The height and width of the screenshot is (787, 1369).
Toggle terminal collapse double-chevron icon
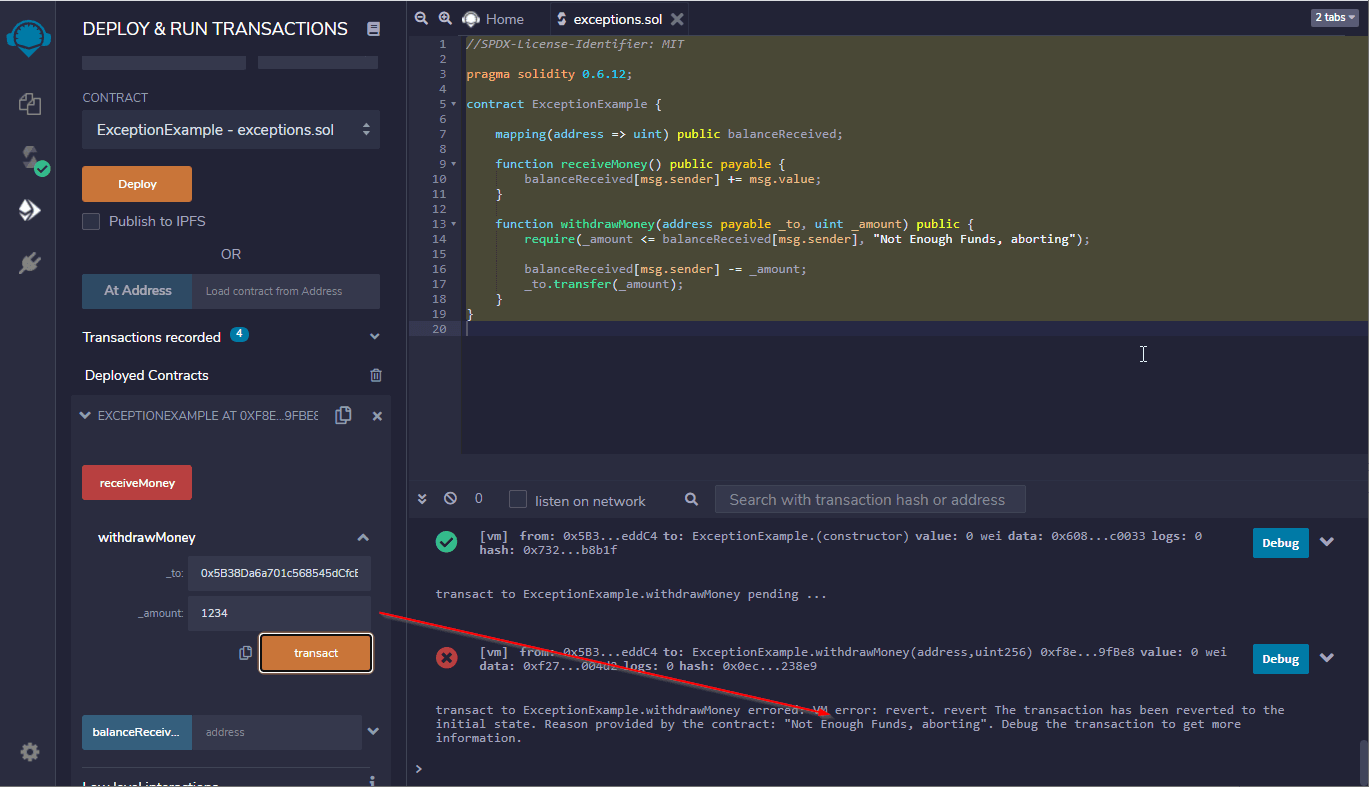click(x=422, y=498)
